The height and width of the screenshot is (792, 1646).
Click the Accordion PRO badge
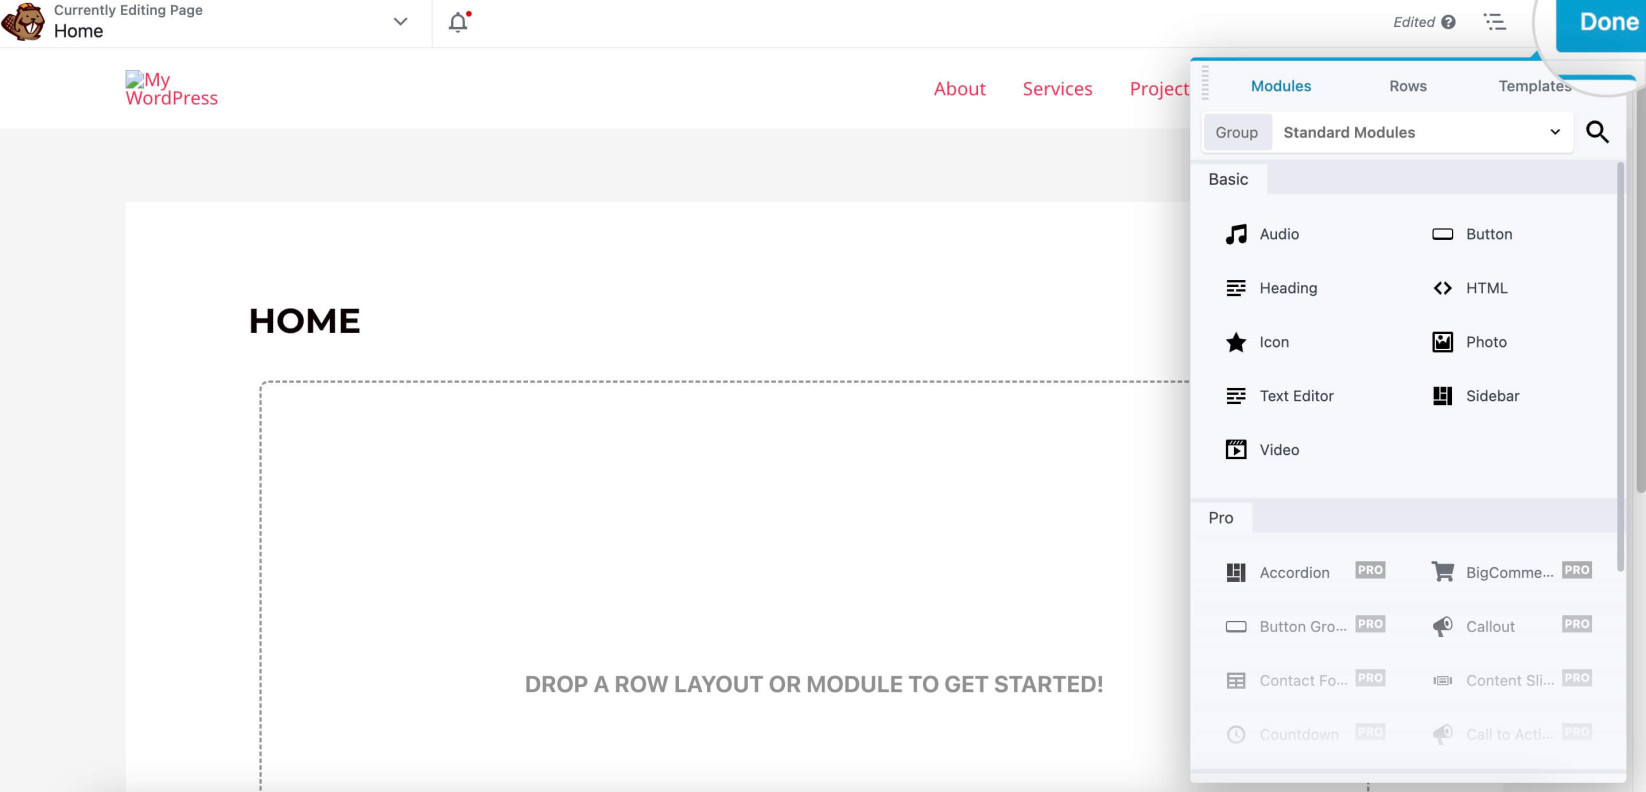point(1370,570)
